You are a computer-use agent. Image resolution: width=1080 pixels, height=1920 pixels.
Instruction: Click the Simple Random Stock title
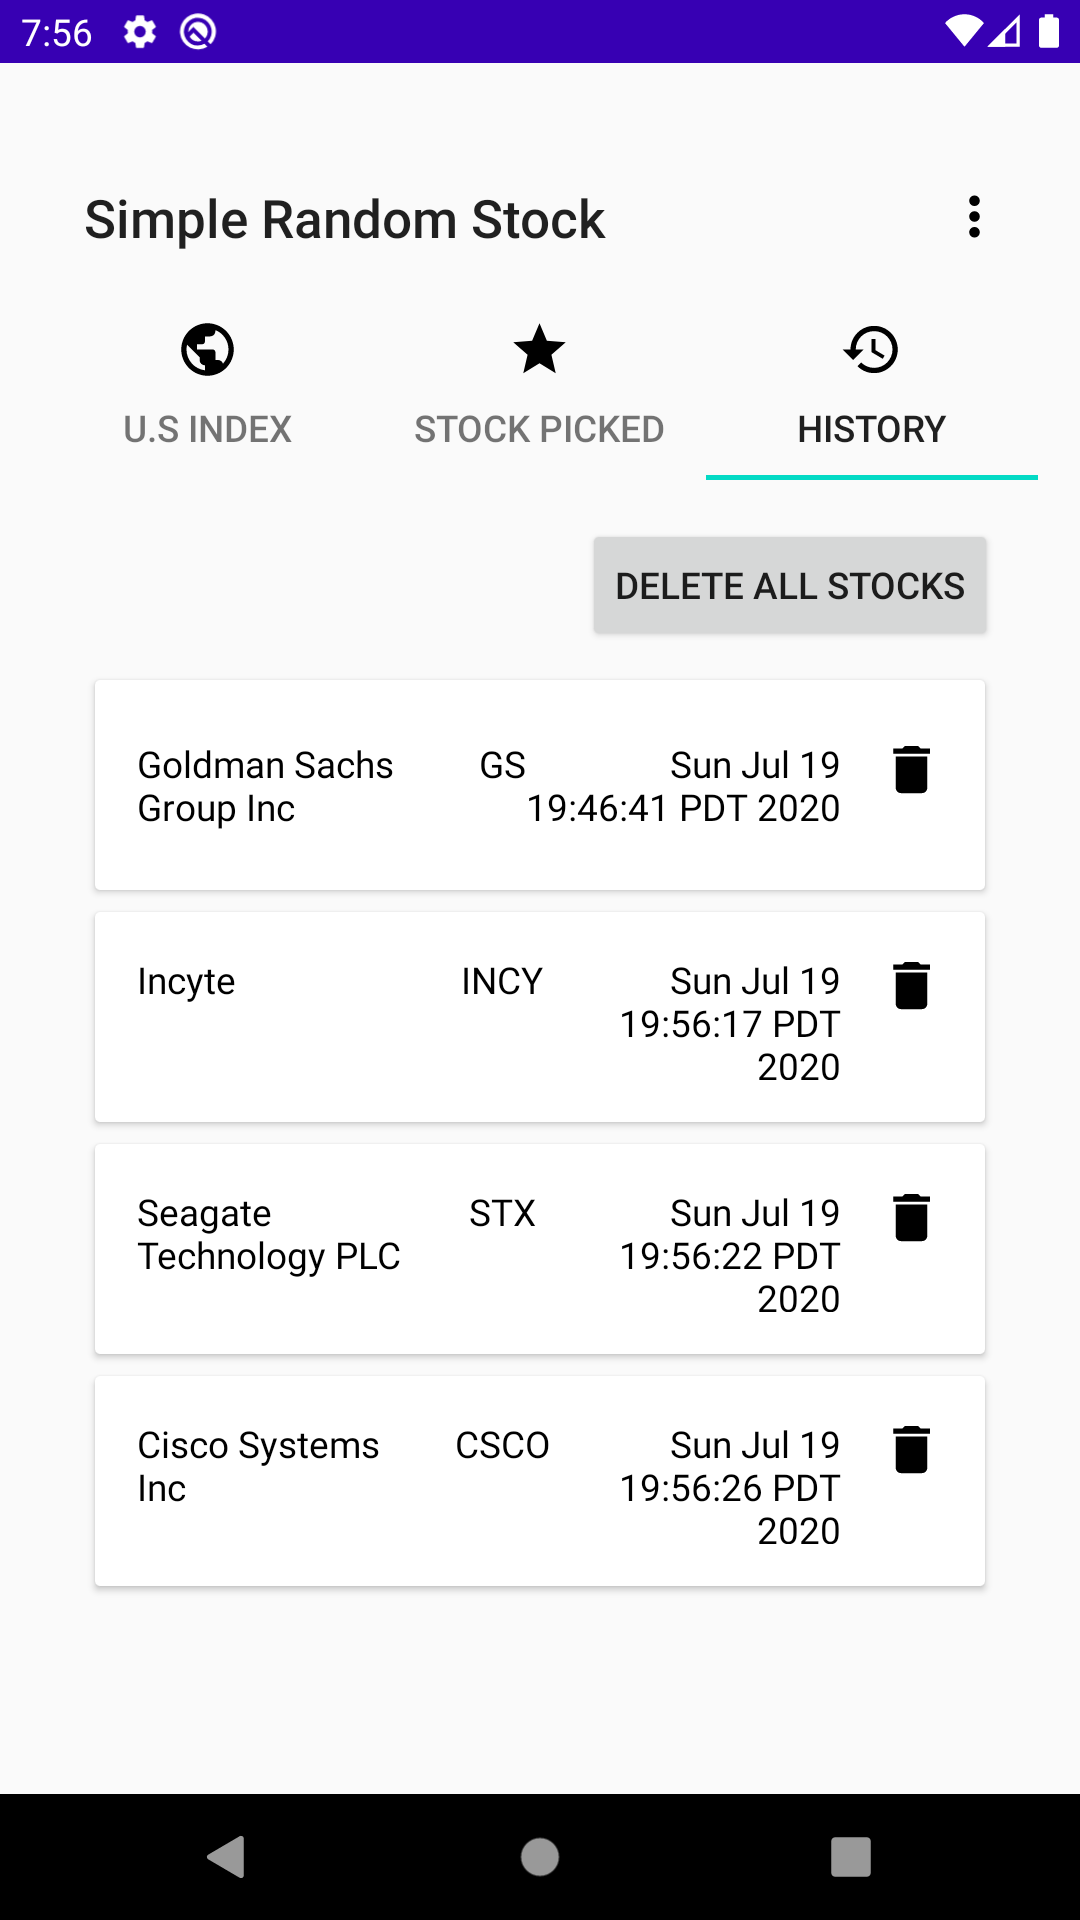[x=345, y=220]
